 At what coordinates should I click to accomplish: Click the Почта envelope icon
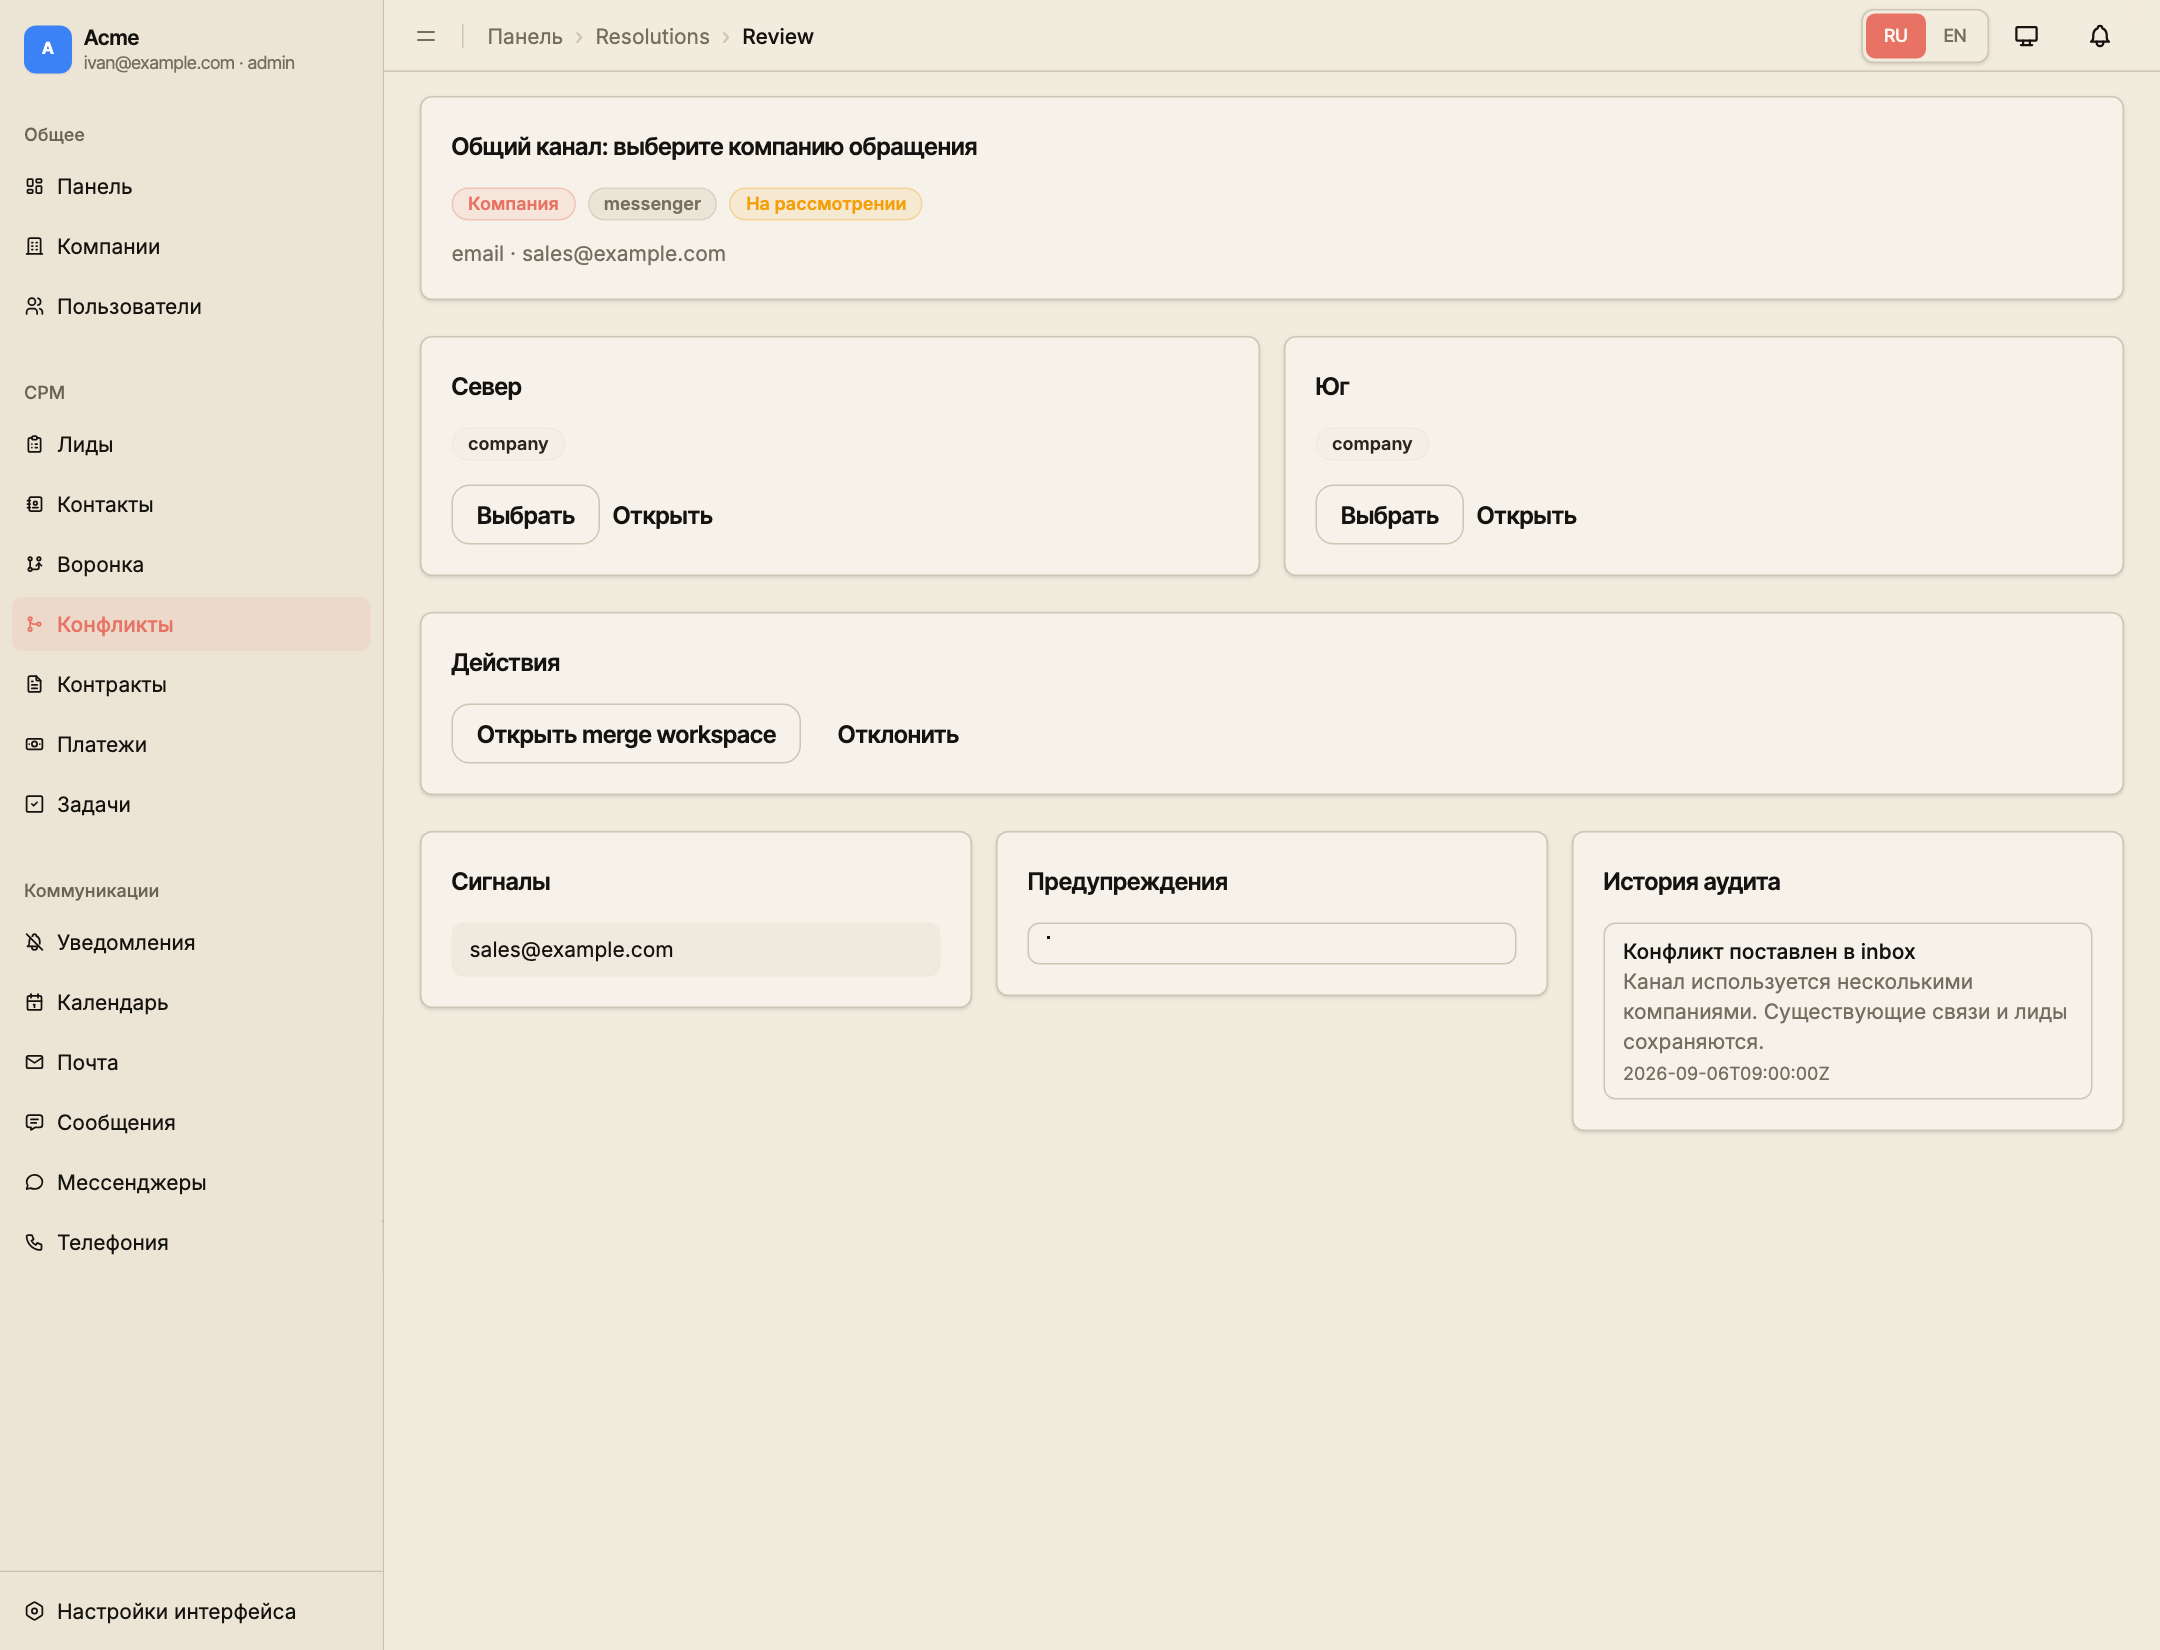click(x=34, y=1062)
